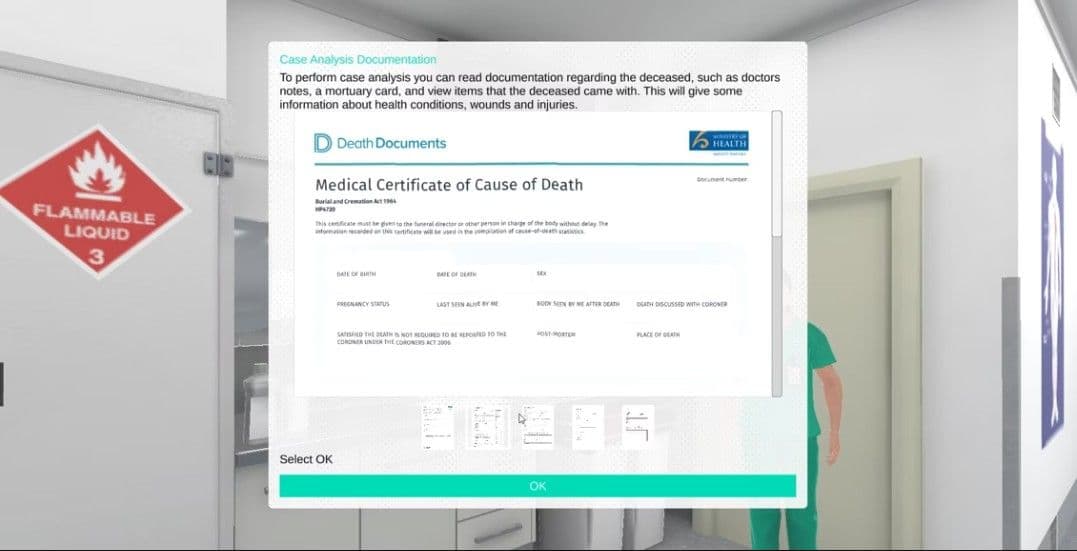Screen dimensions: 1077x551
Task: Click the Date of Birth field
Action: (x=356, y=274)
